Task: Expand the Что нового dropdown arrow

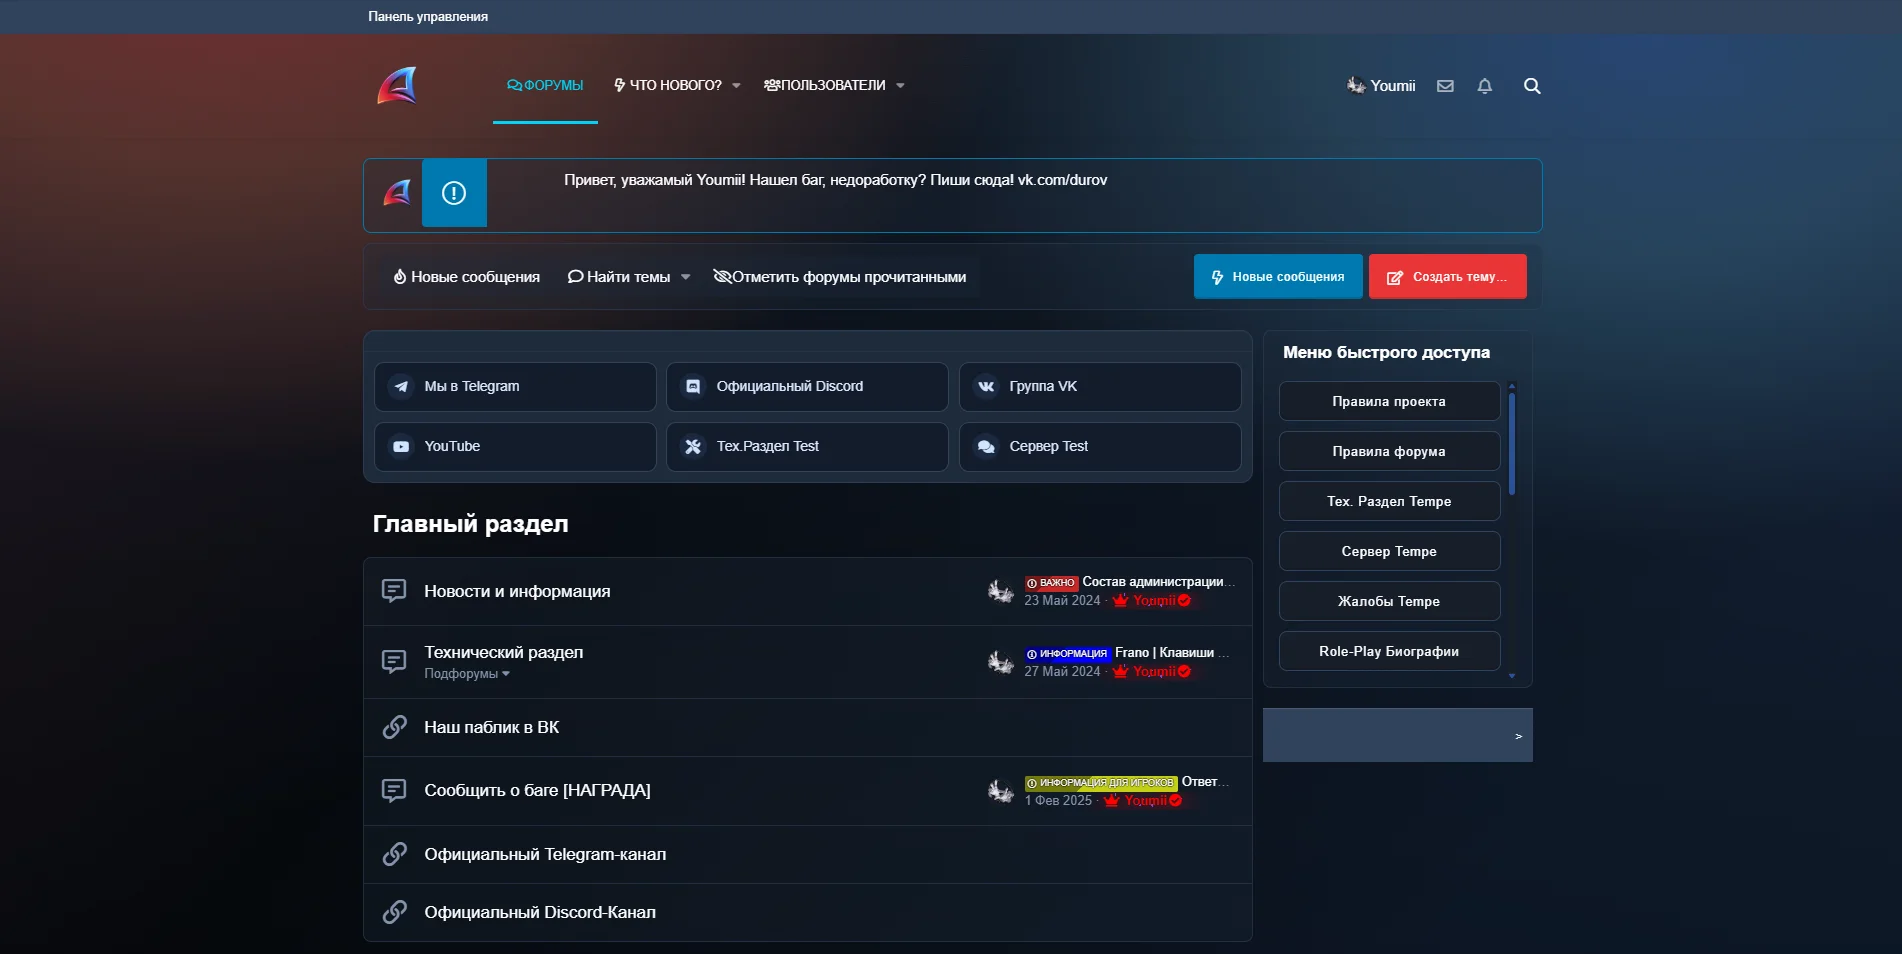Action: (x=737, y=86)
